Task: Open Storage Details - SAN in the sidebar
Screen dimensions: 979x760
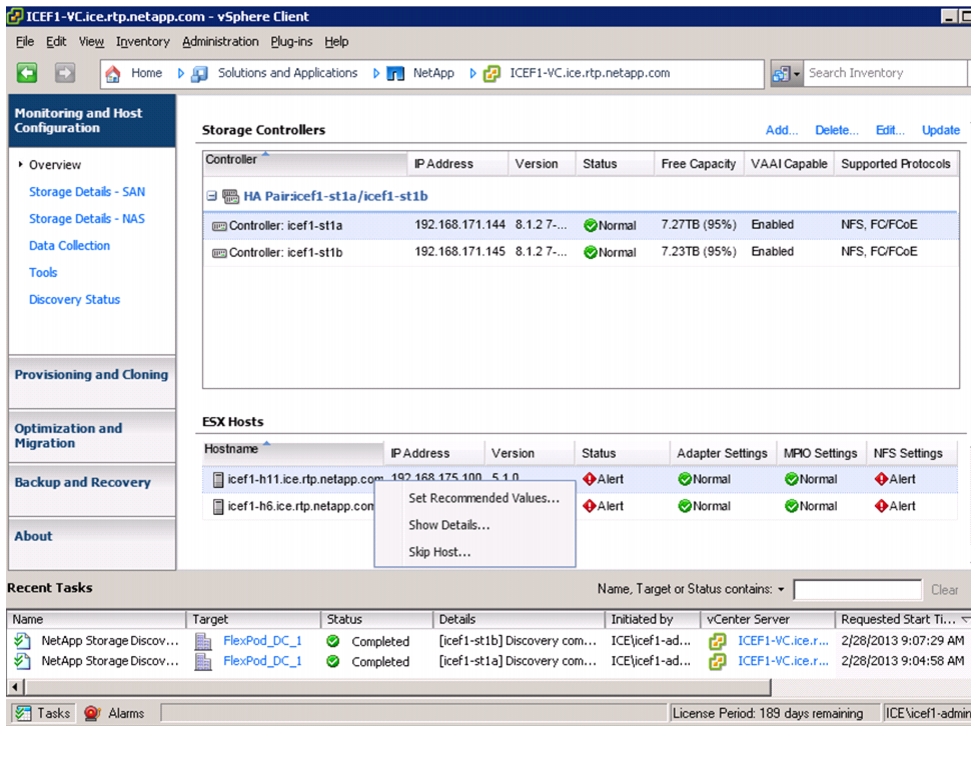Action: [x=87, y=192]
